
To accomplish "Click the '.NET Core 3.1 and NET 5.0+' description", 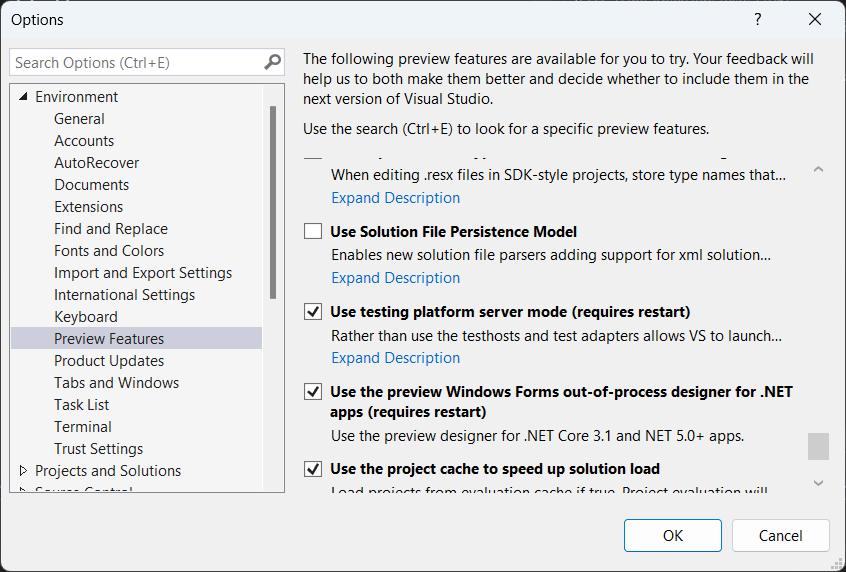I will pos(537,435).
